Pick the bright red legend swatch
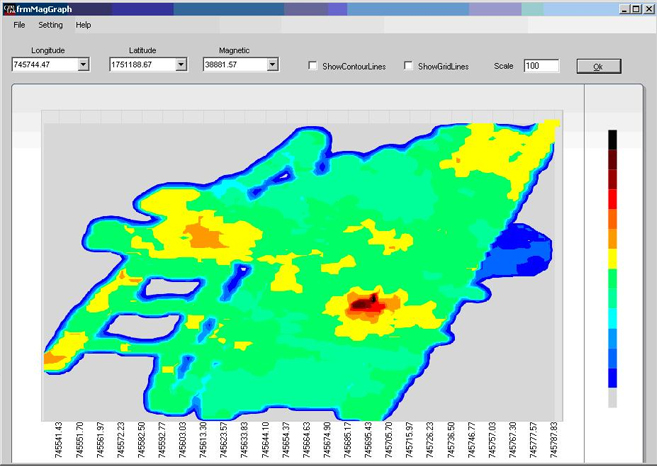Screen dimensions: 657x466 click(613, 198)
